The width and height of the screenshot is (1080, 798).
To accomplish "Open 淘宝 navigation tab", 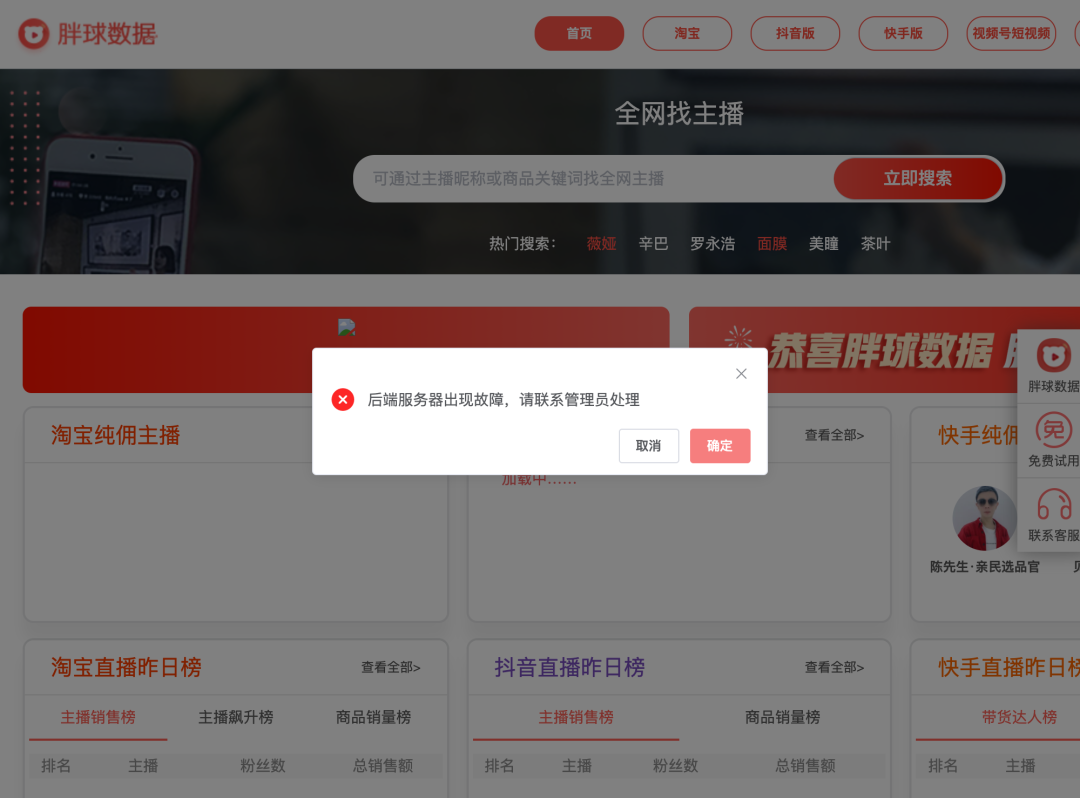I will 687,33.
